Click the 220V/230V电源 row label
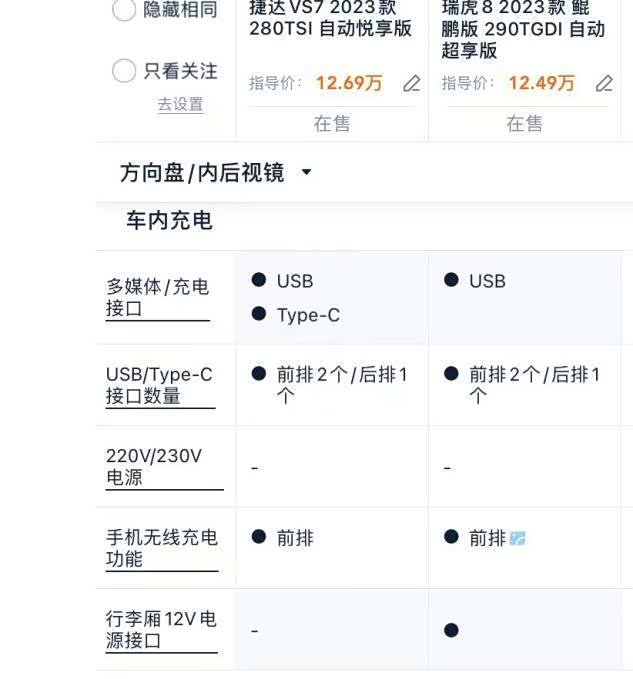Image resolution: width=633 pixels, height=679 pixels. coord(154,467)
